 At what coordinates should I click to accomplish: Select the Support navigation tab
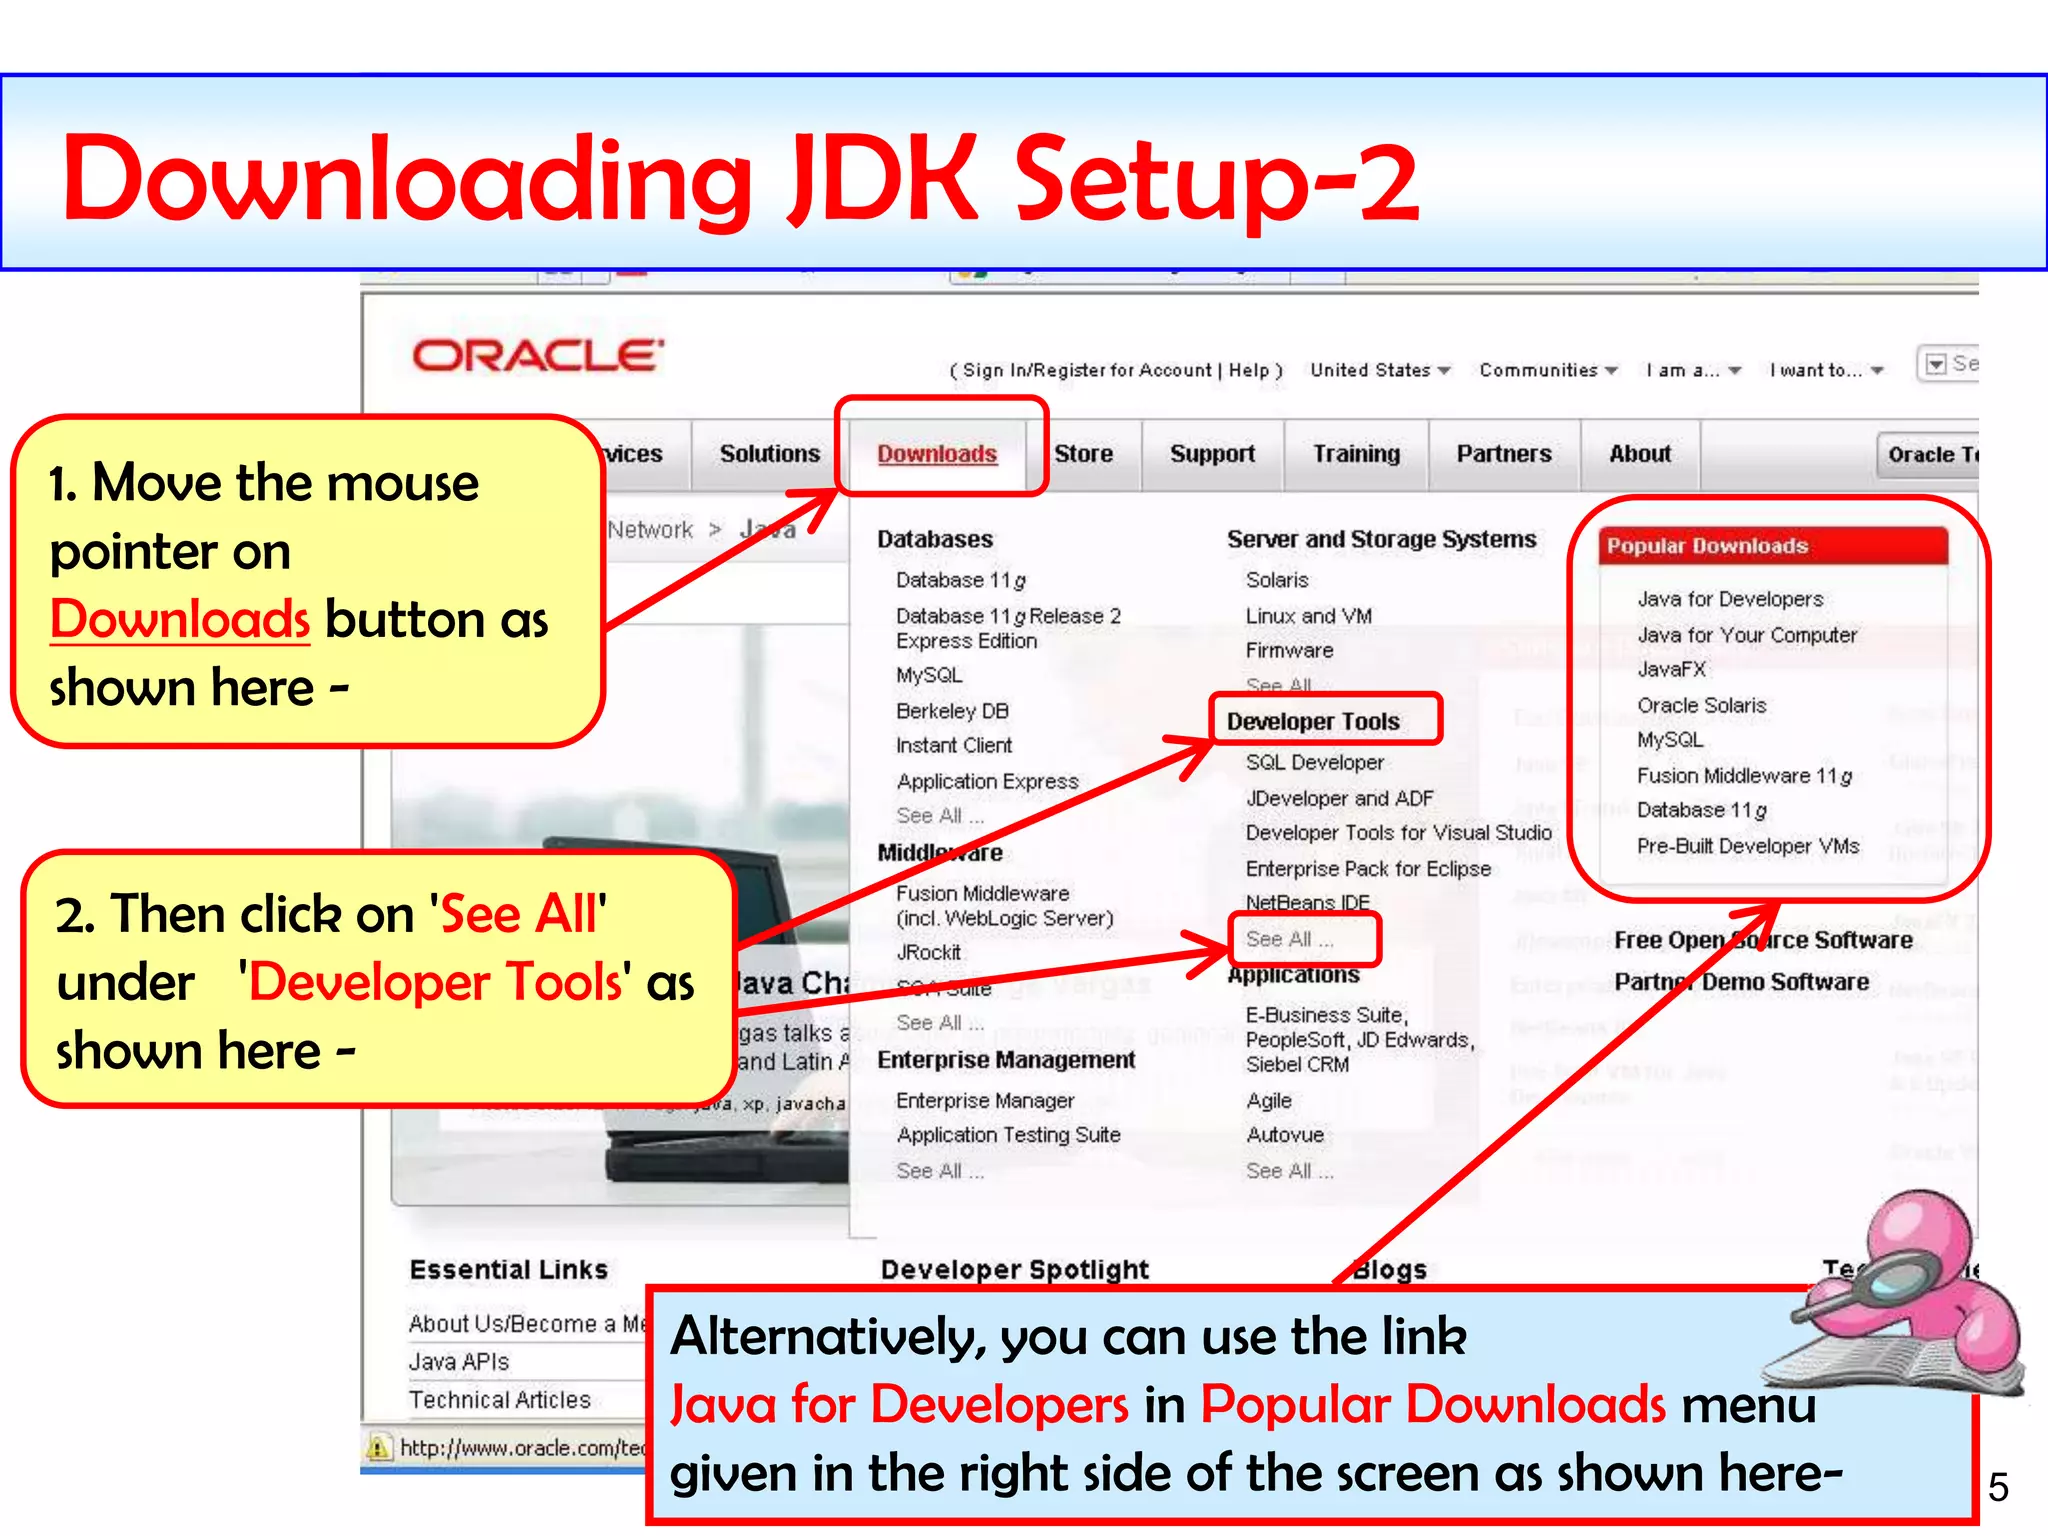tap(1212, 454)
